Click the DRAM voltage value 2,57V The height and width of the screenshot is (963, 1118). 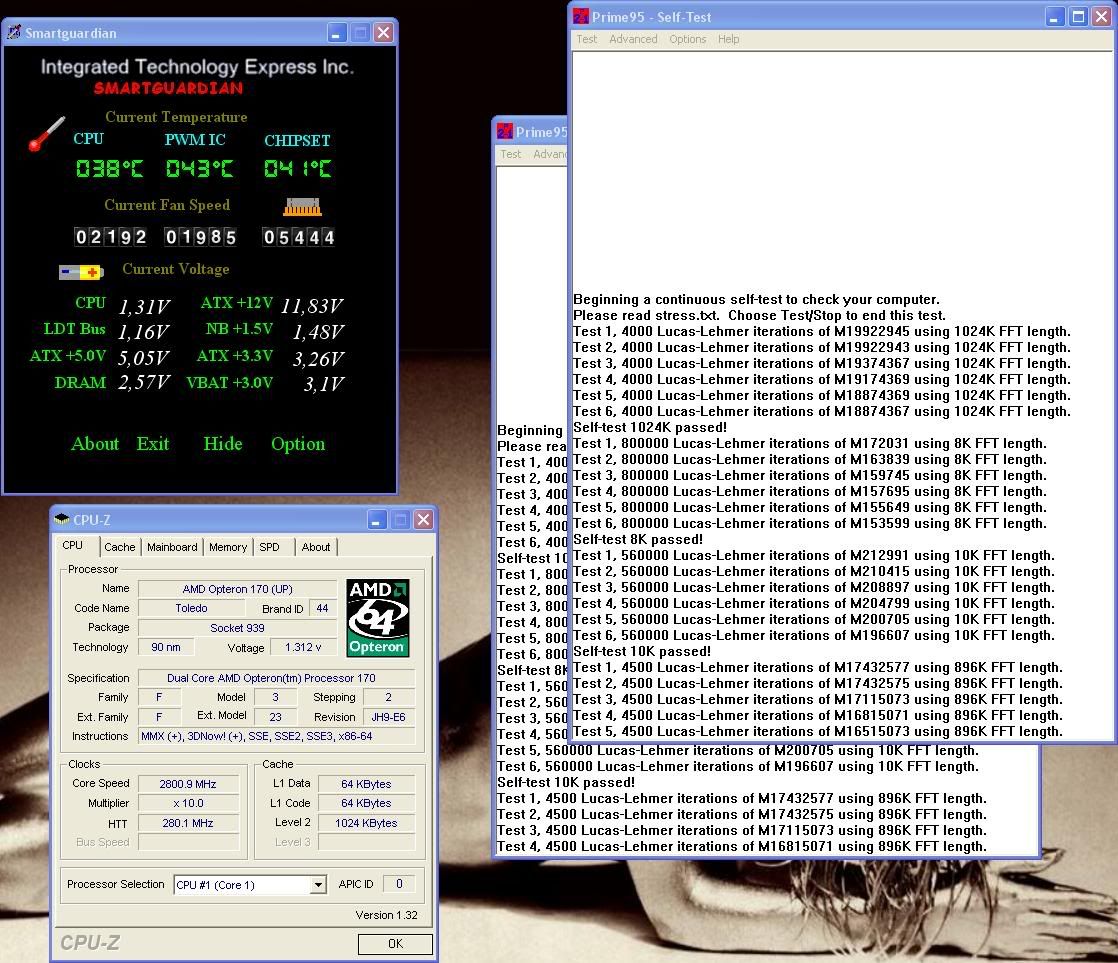coord(144,383)
